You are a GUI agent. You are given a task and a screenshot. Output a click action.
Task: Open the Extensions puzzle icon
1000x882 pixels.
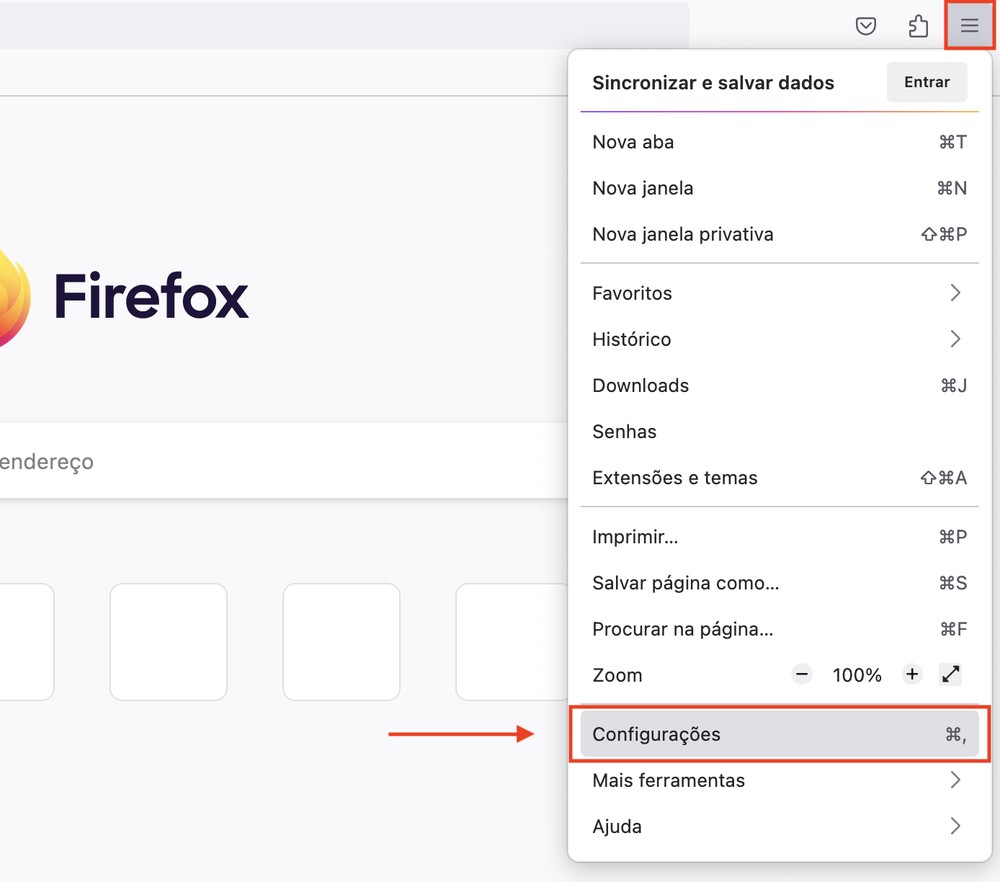pyautogui.click(x=918, y=26)
